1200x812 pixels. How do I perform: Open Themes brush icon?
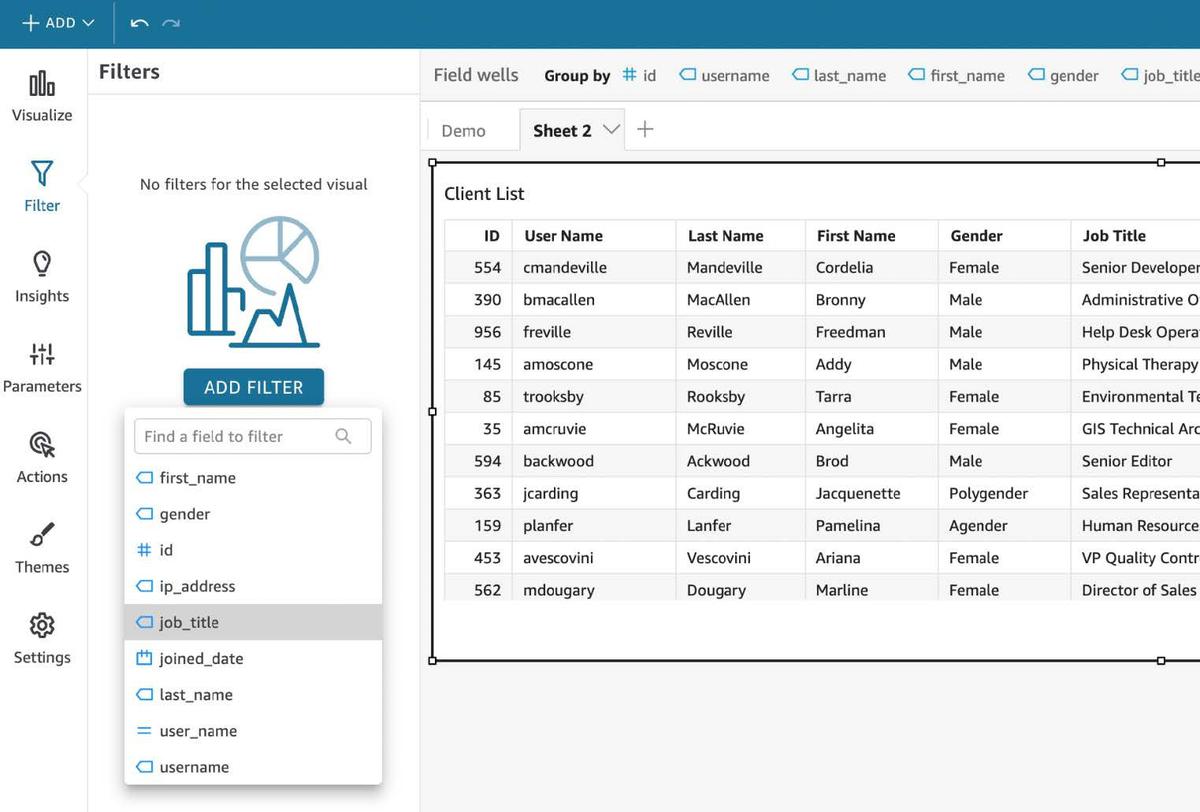click(42, 535)
